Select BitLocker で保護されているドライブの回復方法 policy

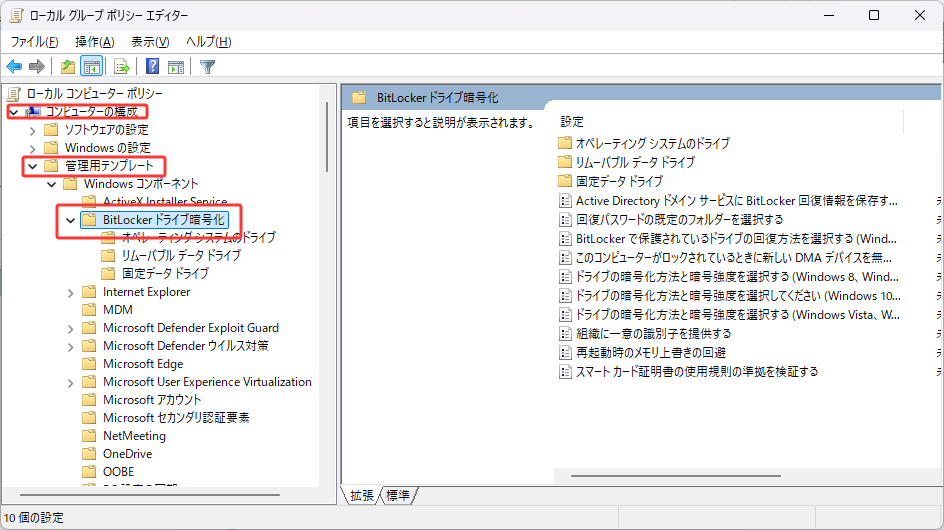click(736, 238)
